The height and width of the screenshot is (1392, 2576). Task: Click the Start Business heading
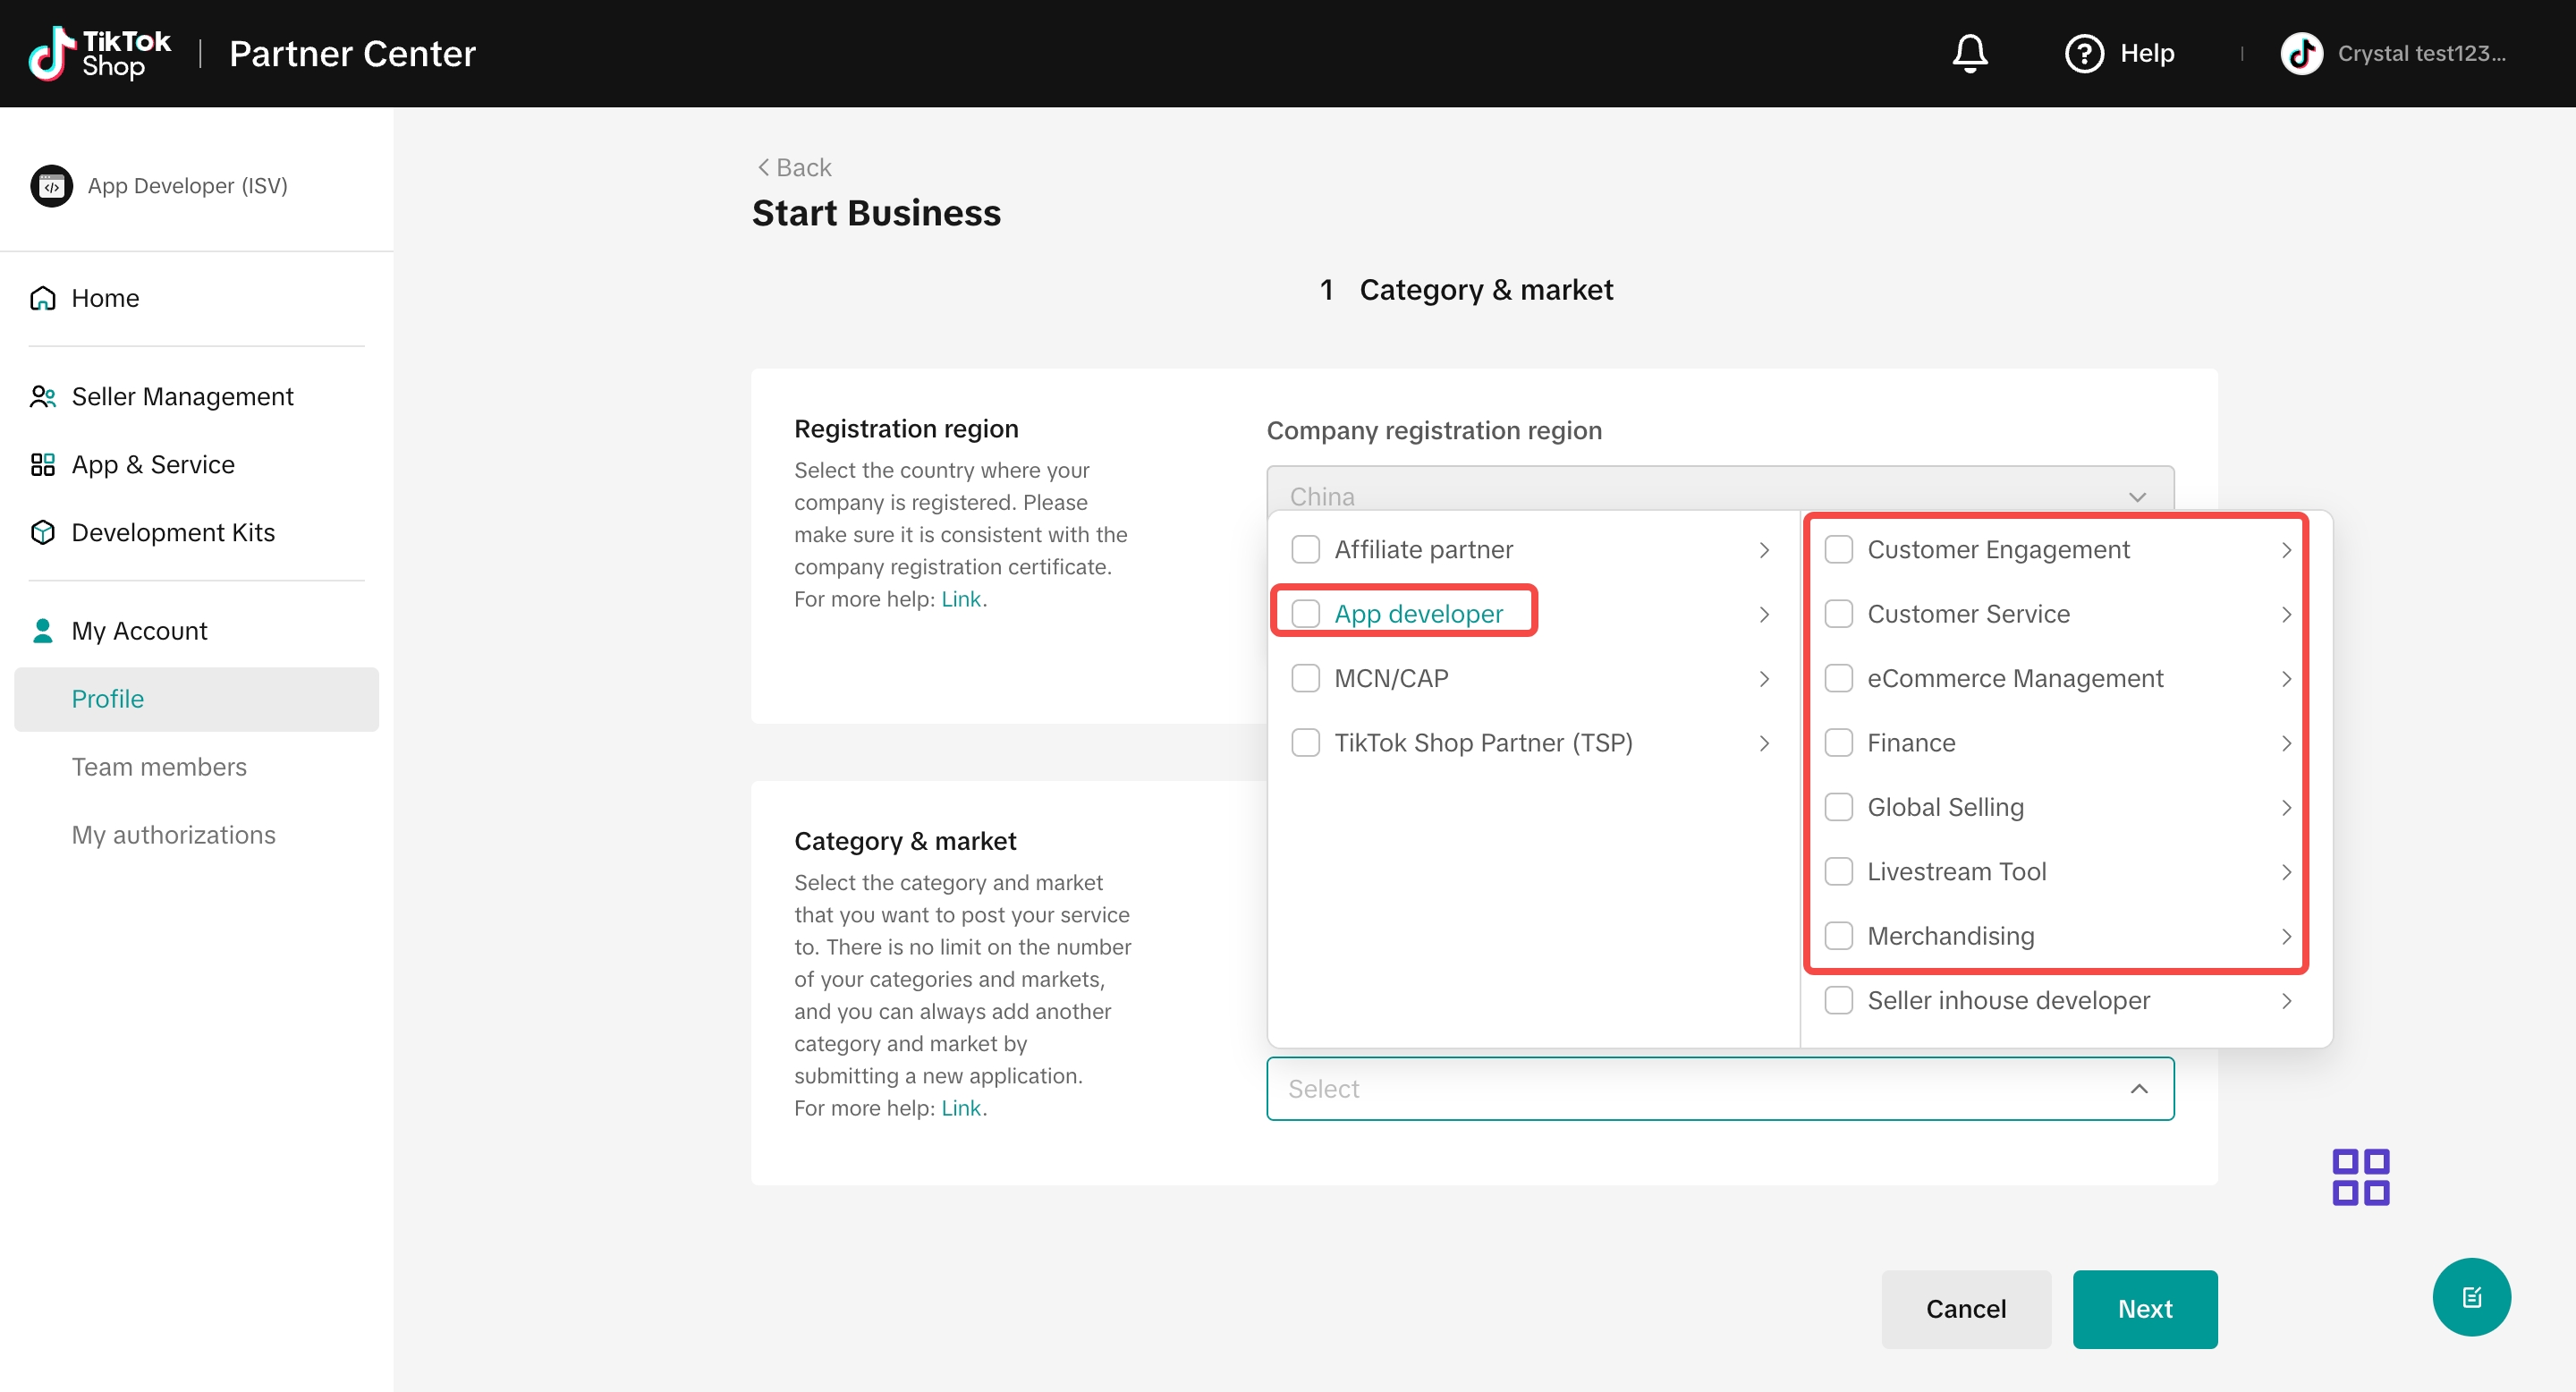[x=876, y=212]
